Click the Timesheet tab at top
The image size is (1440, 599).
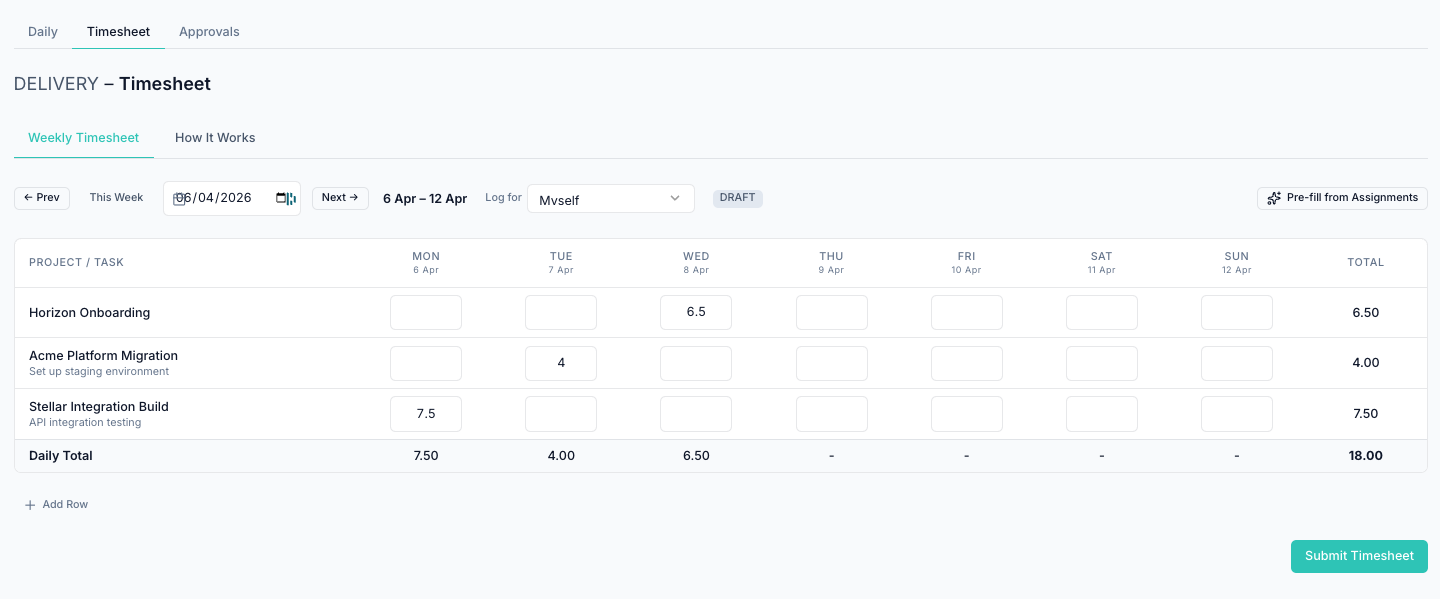(x=118, y=31)
